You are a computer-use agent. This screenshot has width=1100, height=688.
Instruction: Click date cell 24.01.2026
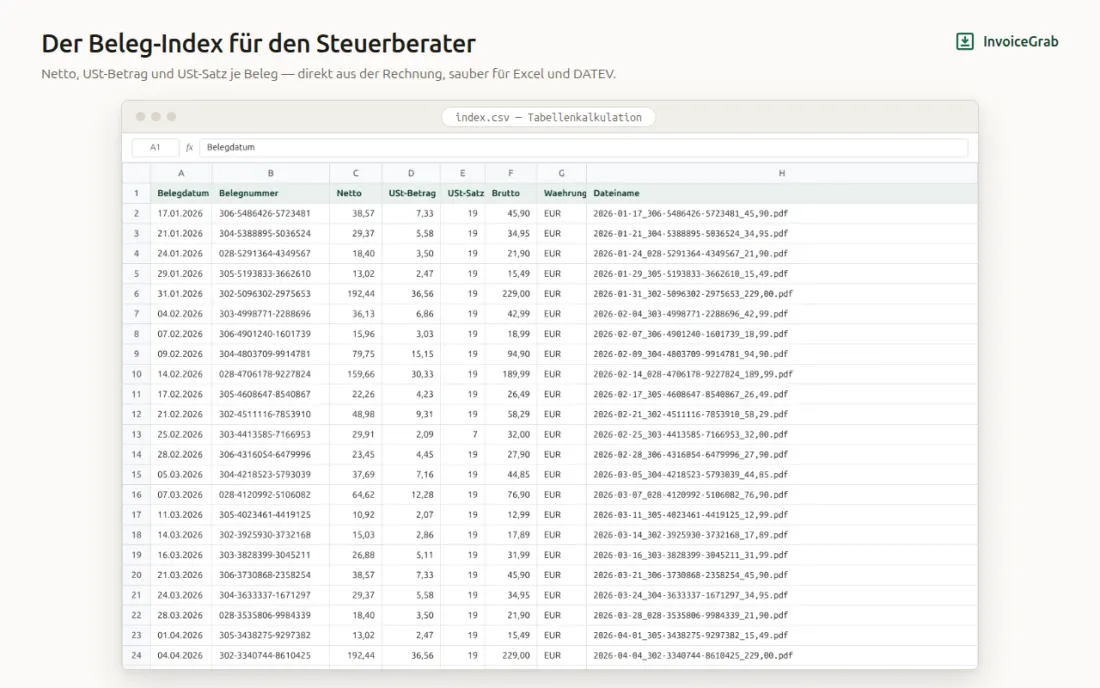tap(181, 253)
